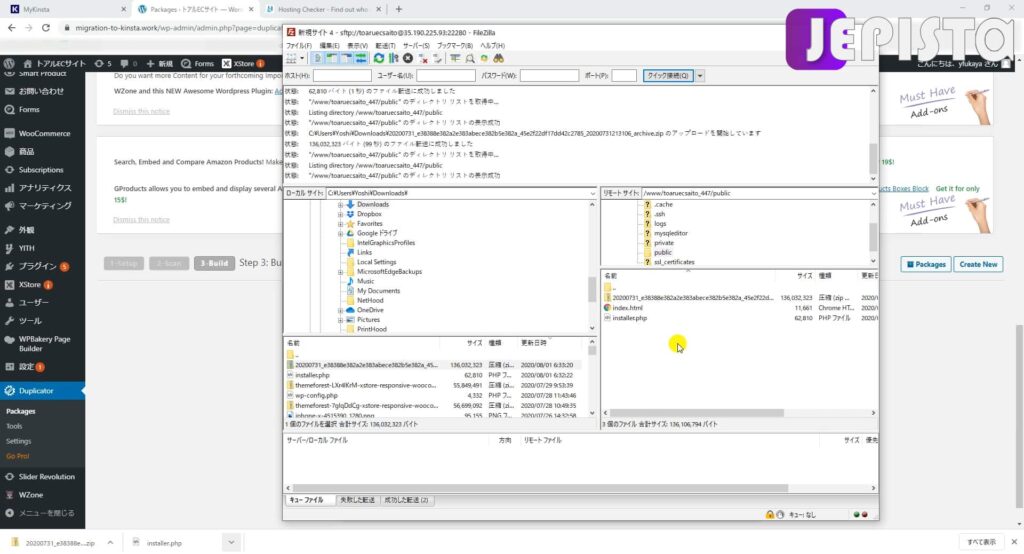
Task: Open the 編集(E) menu in FileZilla
Action: (x=328, y=46)
